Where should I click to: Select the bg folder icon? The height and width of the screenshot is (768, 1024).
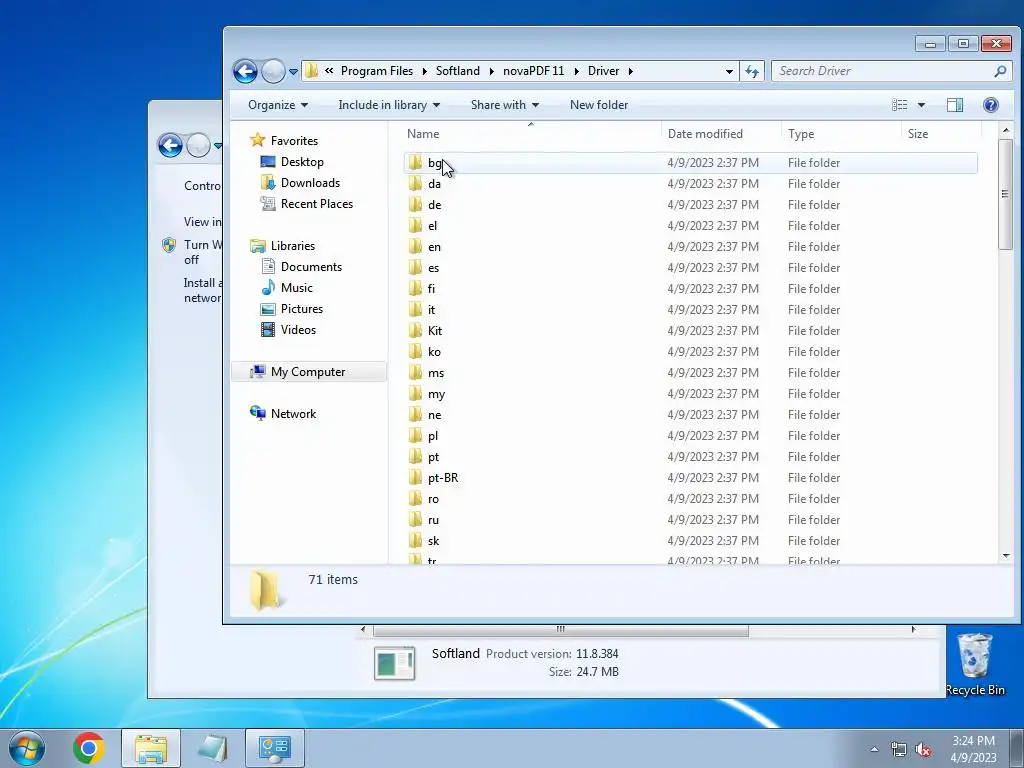click(x=415, y=163)
